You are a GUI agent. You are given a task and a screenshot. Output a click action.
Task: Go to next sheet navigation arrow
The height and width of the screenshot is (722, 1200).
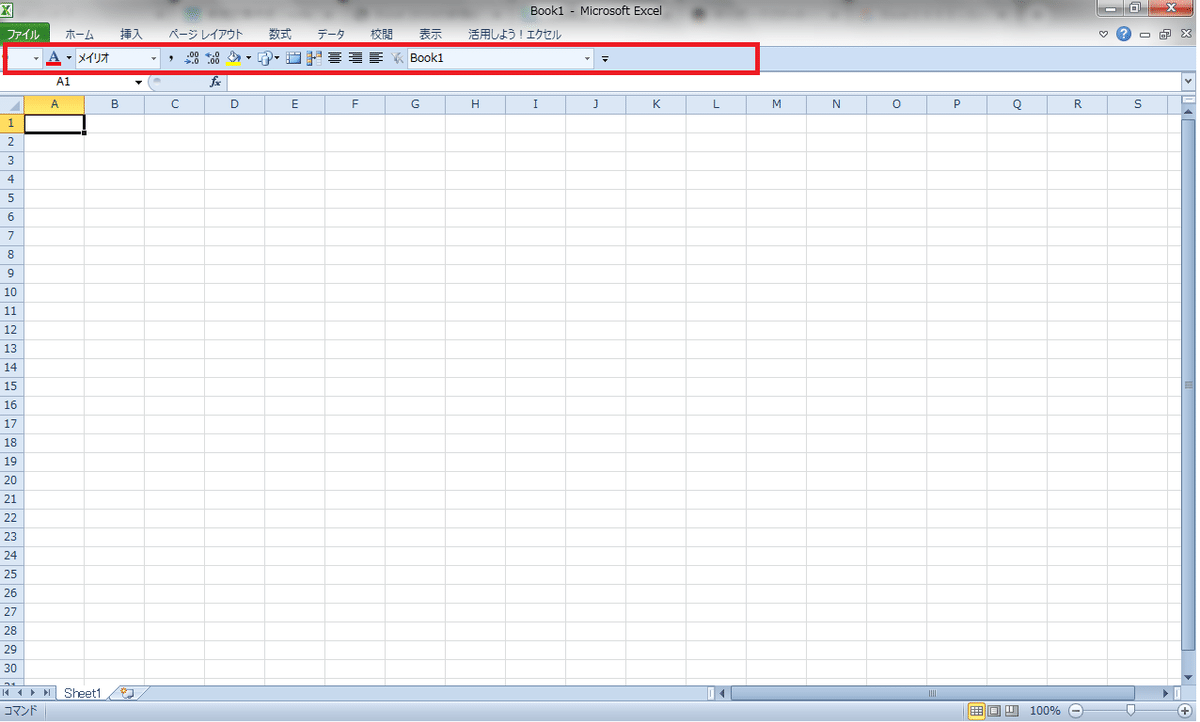(x=33, y=692)
